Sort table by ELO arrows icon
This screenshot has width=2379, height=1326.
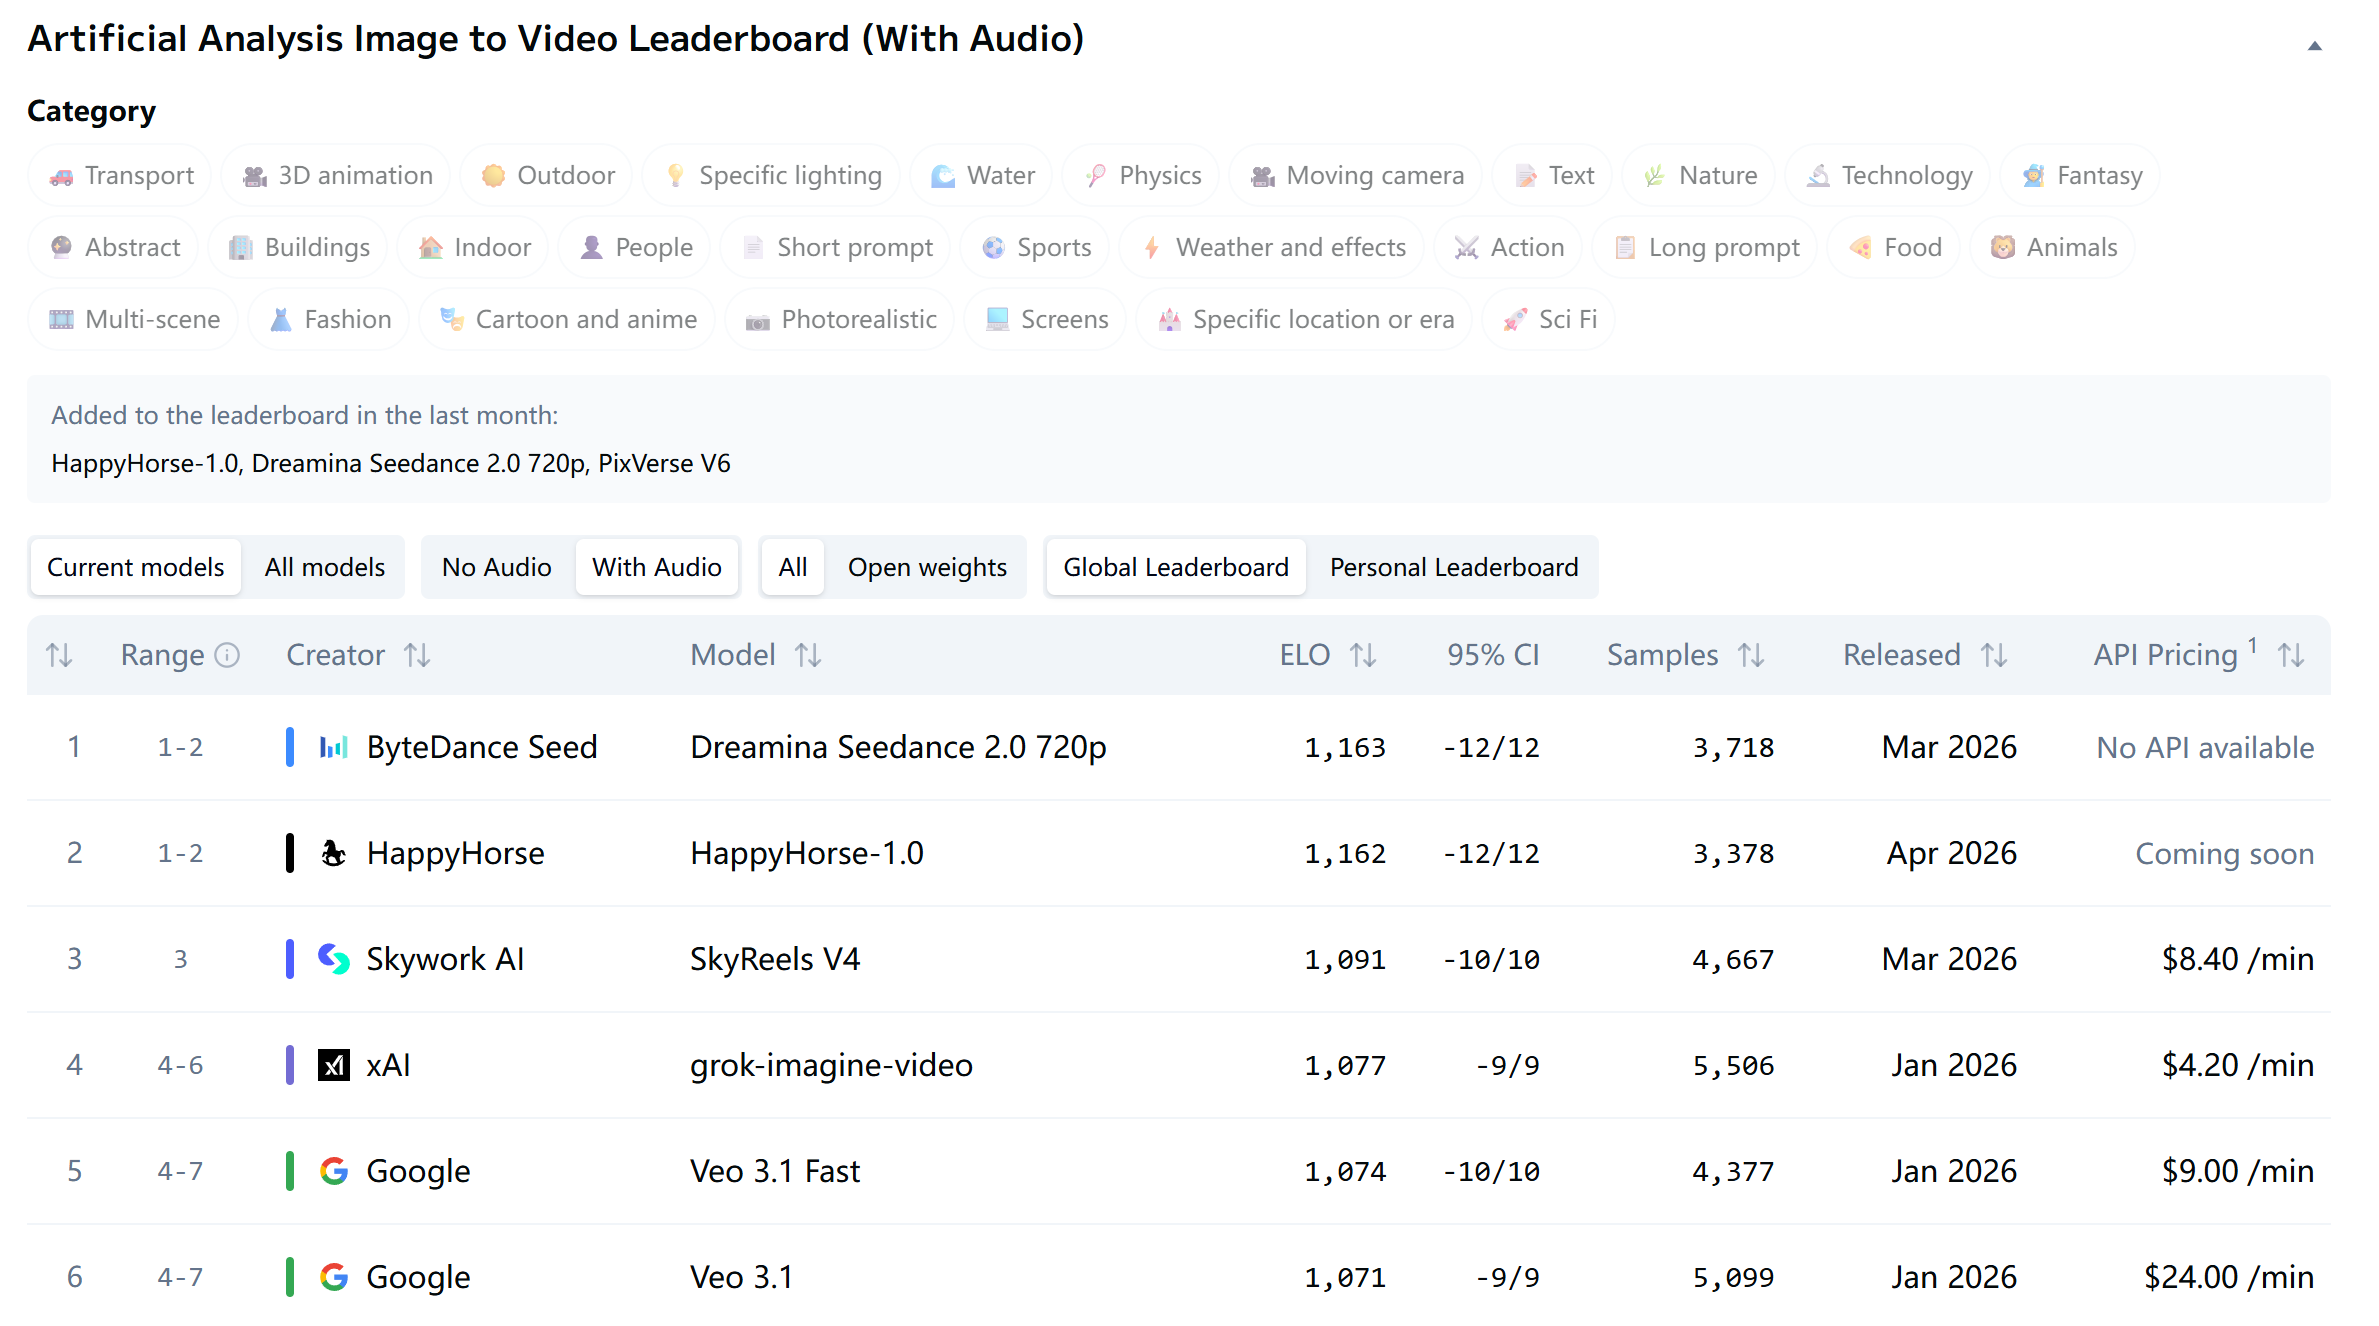click(1363, 655)
